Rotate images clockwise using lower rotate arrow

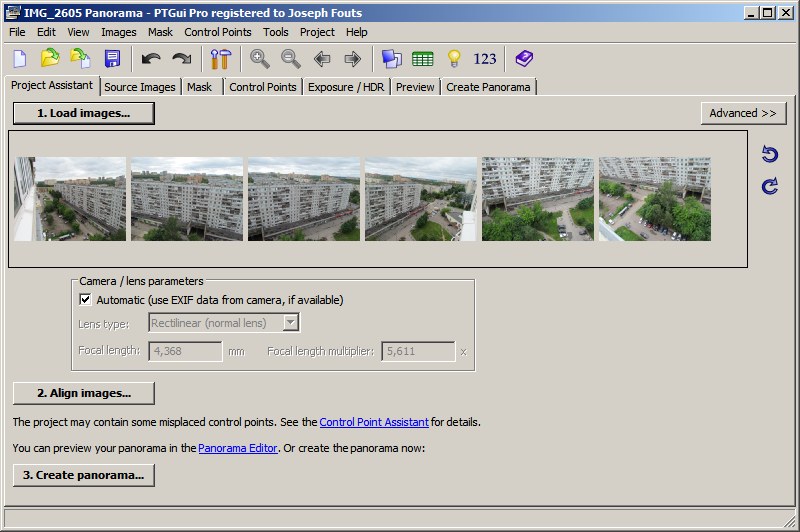[x=769, y=186]
